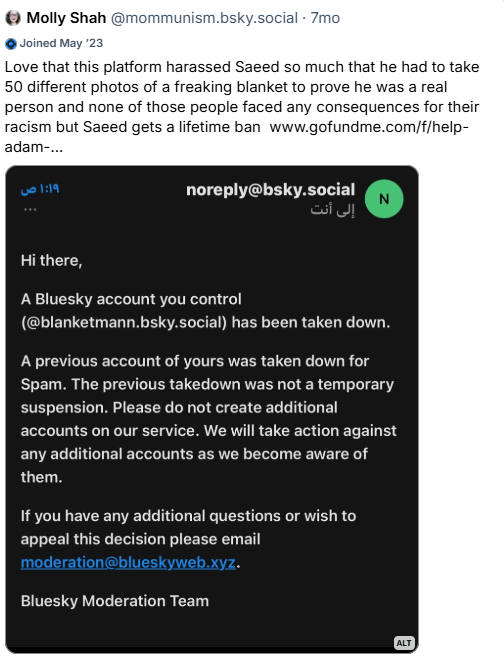Expand the Arabic recipient details line

(332, 209)
